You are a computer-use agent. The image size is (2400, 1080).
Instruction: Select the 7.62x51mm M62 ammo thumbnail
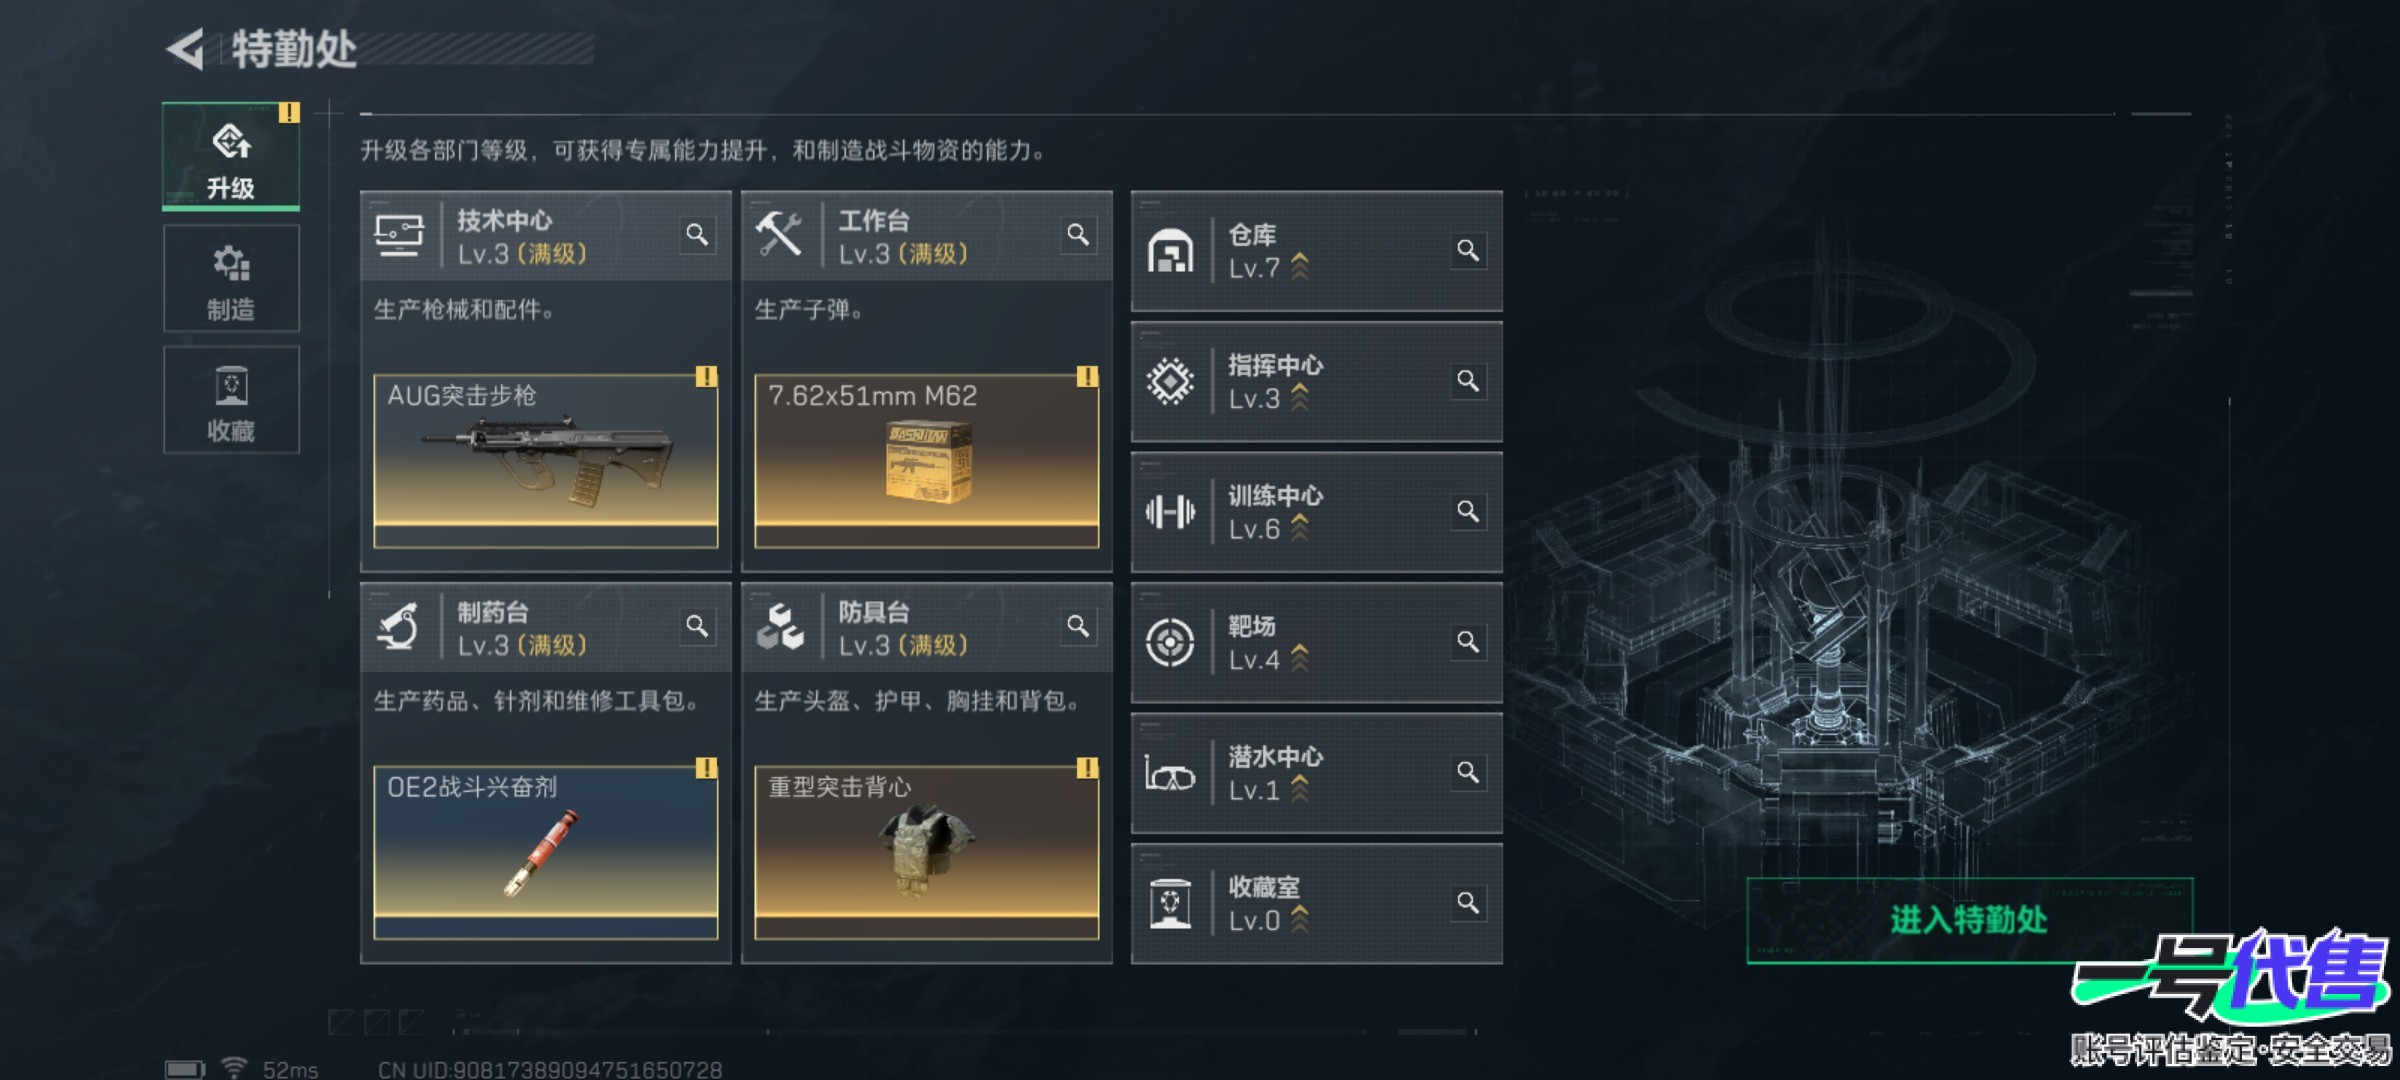[x=927, y=461]
